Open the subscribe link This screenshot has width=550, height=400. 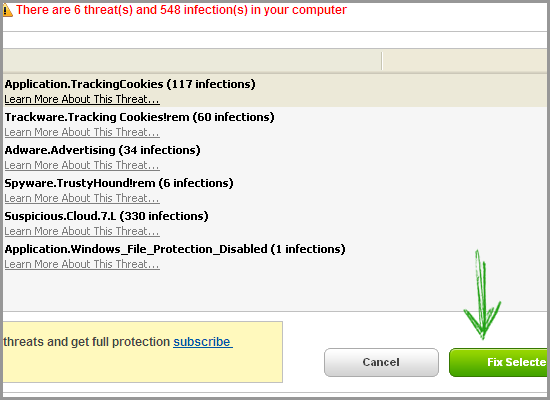point(203,342)
